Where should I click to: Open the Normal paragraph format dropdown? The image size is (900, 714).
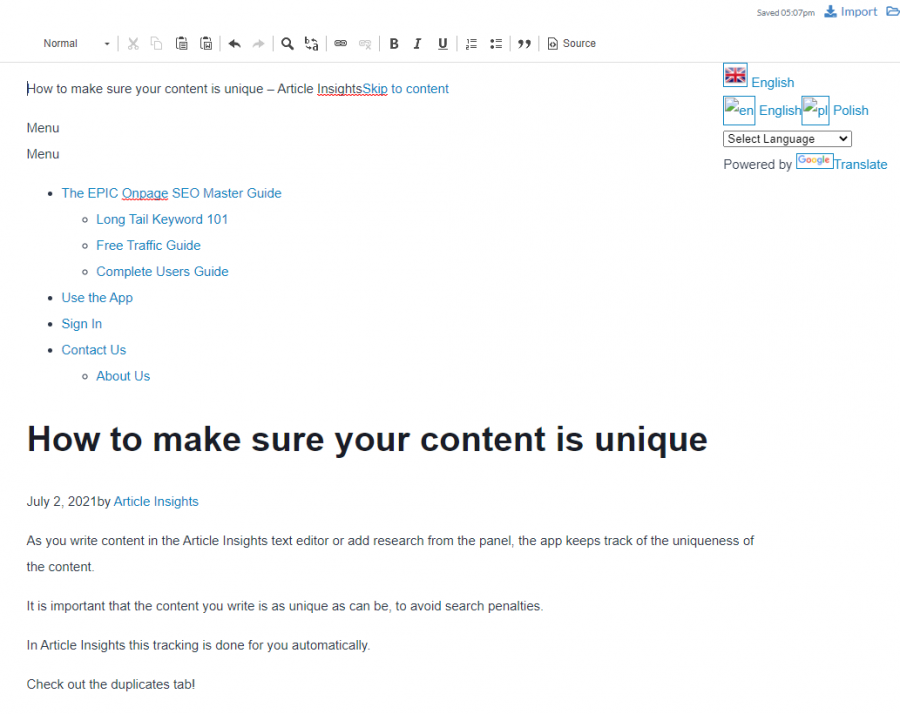(x=76, y=44)
